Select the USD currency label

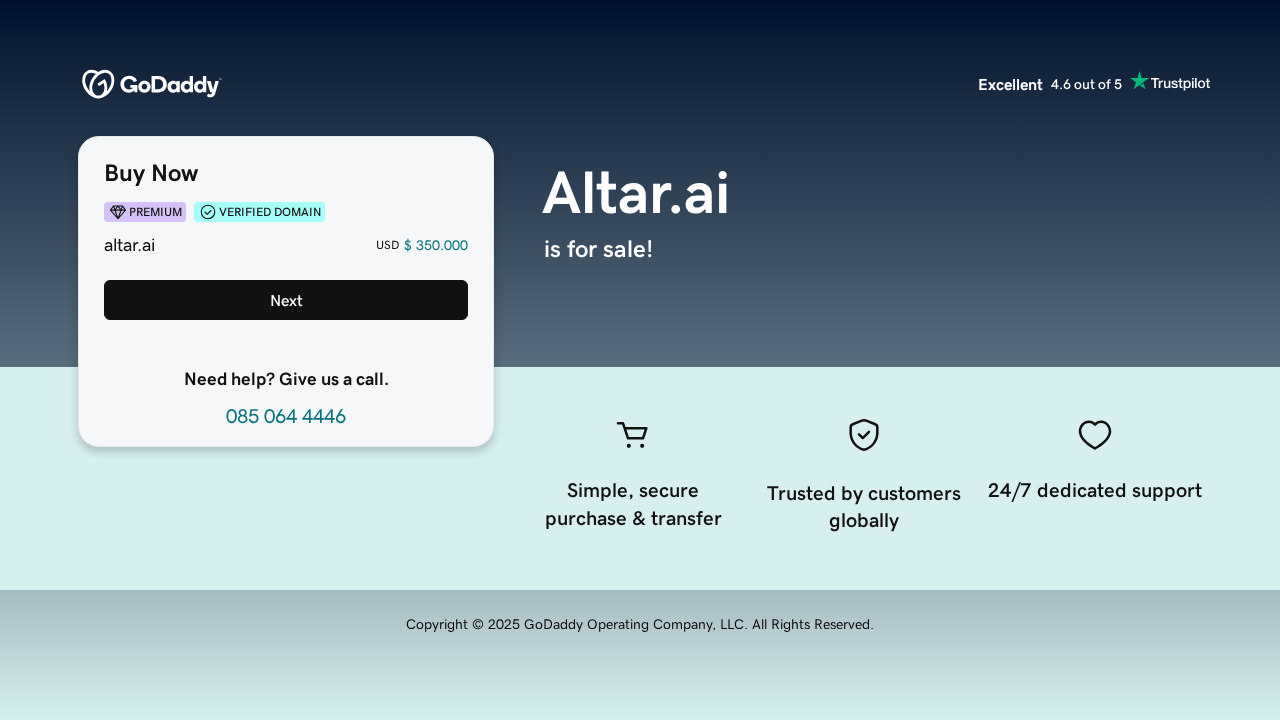[x=387, y=245]
